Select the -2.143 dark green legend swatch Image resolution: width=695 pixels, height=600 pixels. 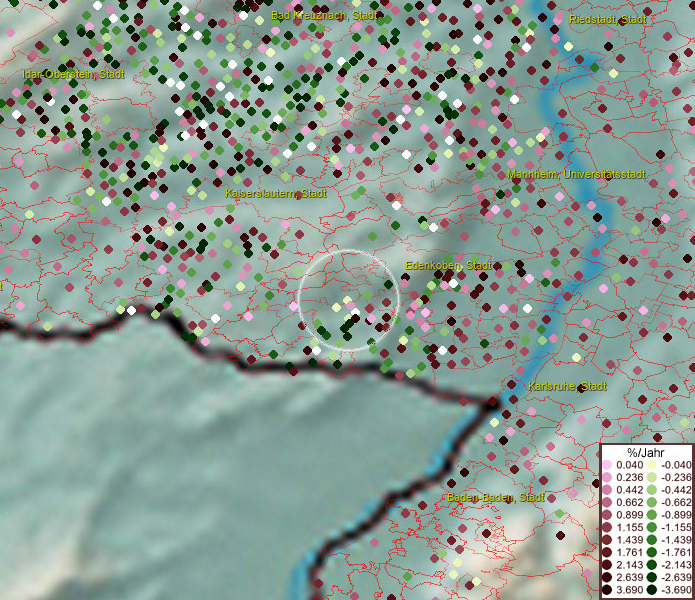point(652,565)
